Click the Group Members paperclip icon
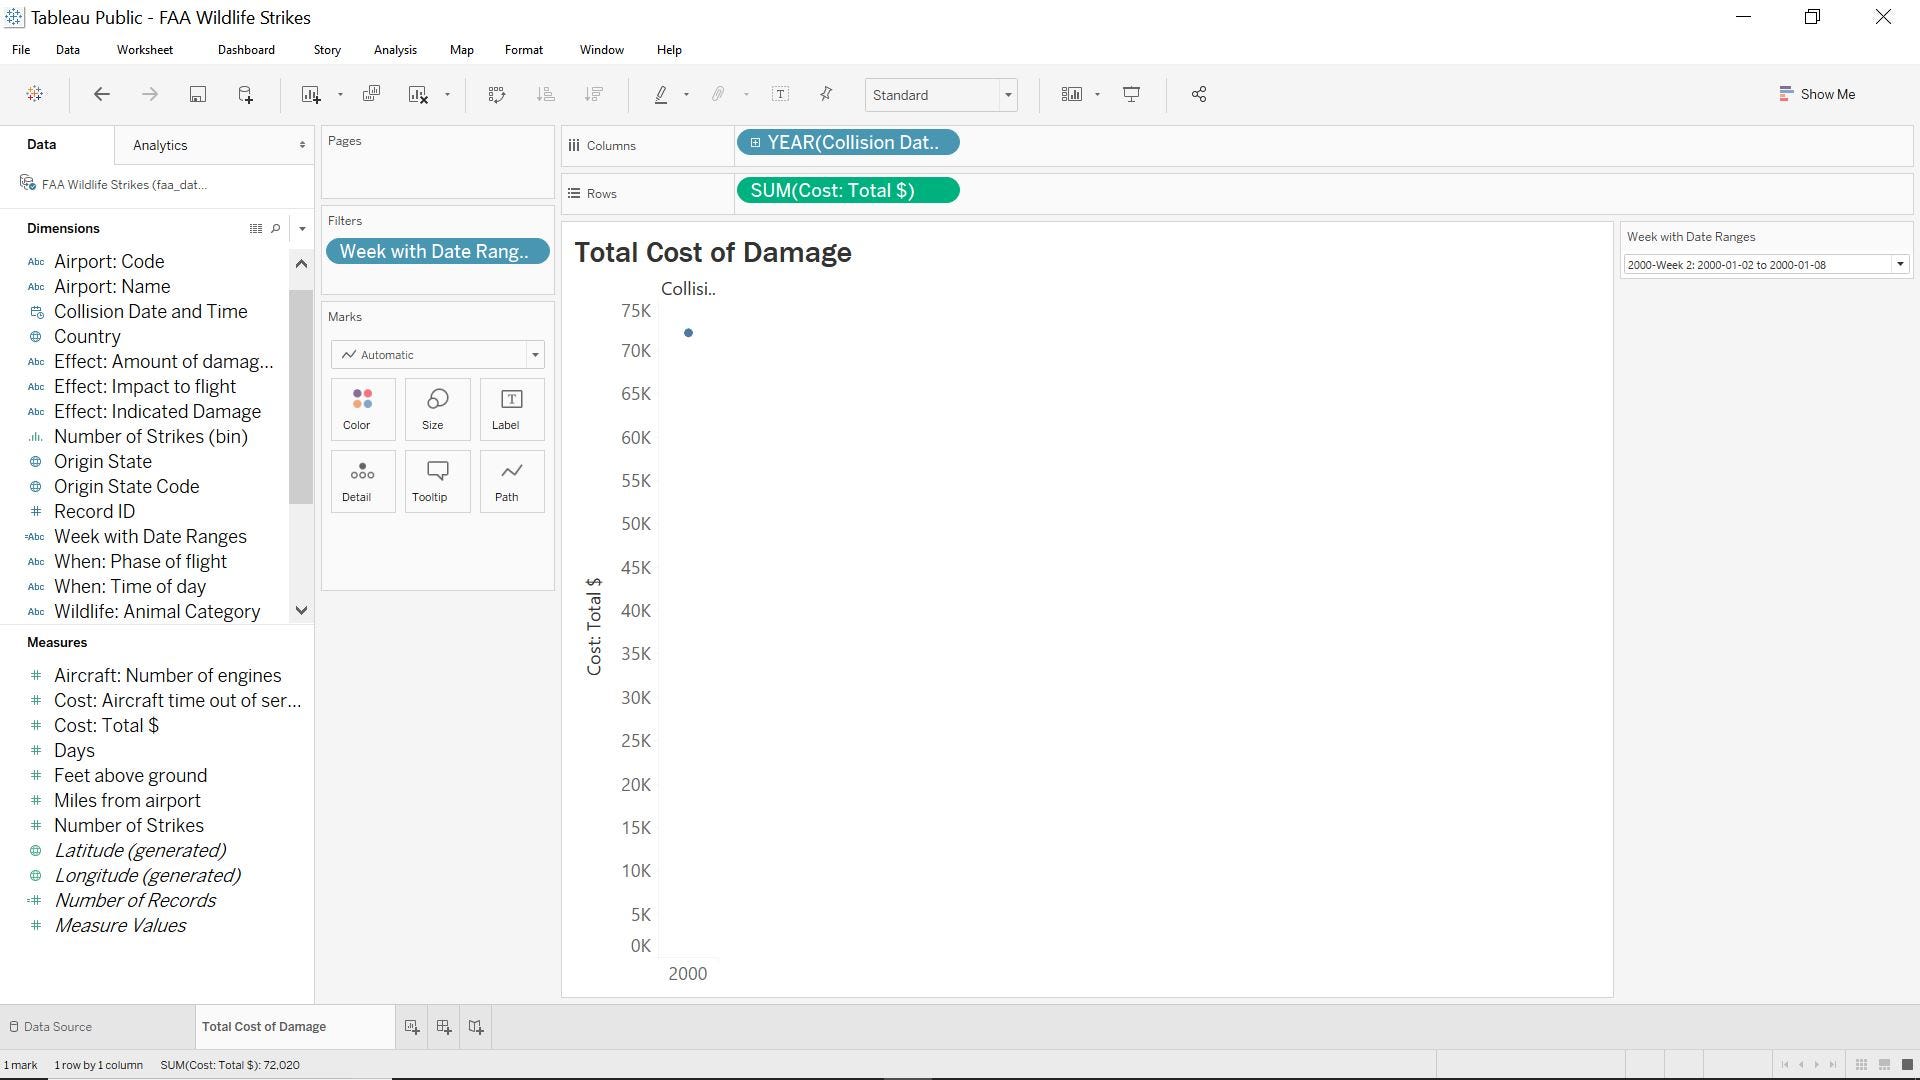Image resolution: width=1920 pixels, height=1080 pixels. click(718, 94)
